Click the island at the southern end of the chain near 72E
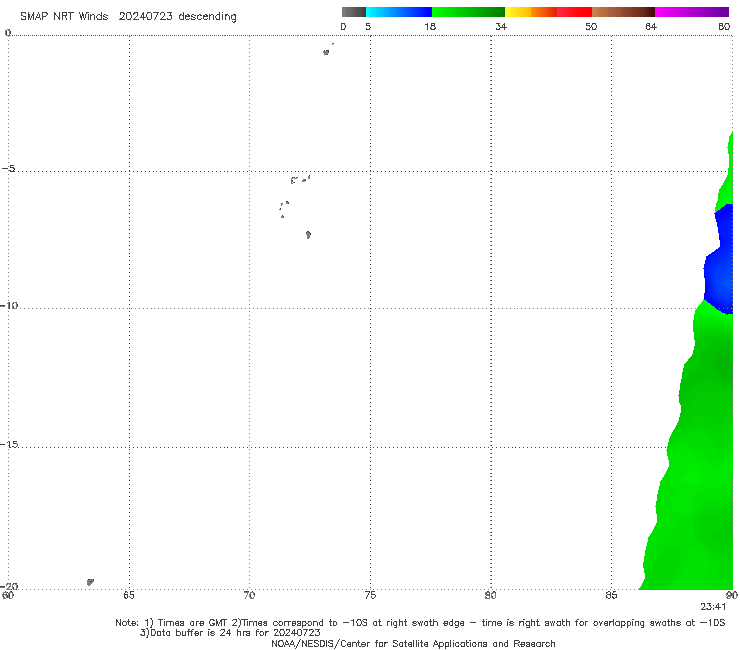Viewport: 740px width, 650px height. (308, 235)
